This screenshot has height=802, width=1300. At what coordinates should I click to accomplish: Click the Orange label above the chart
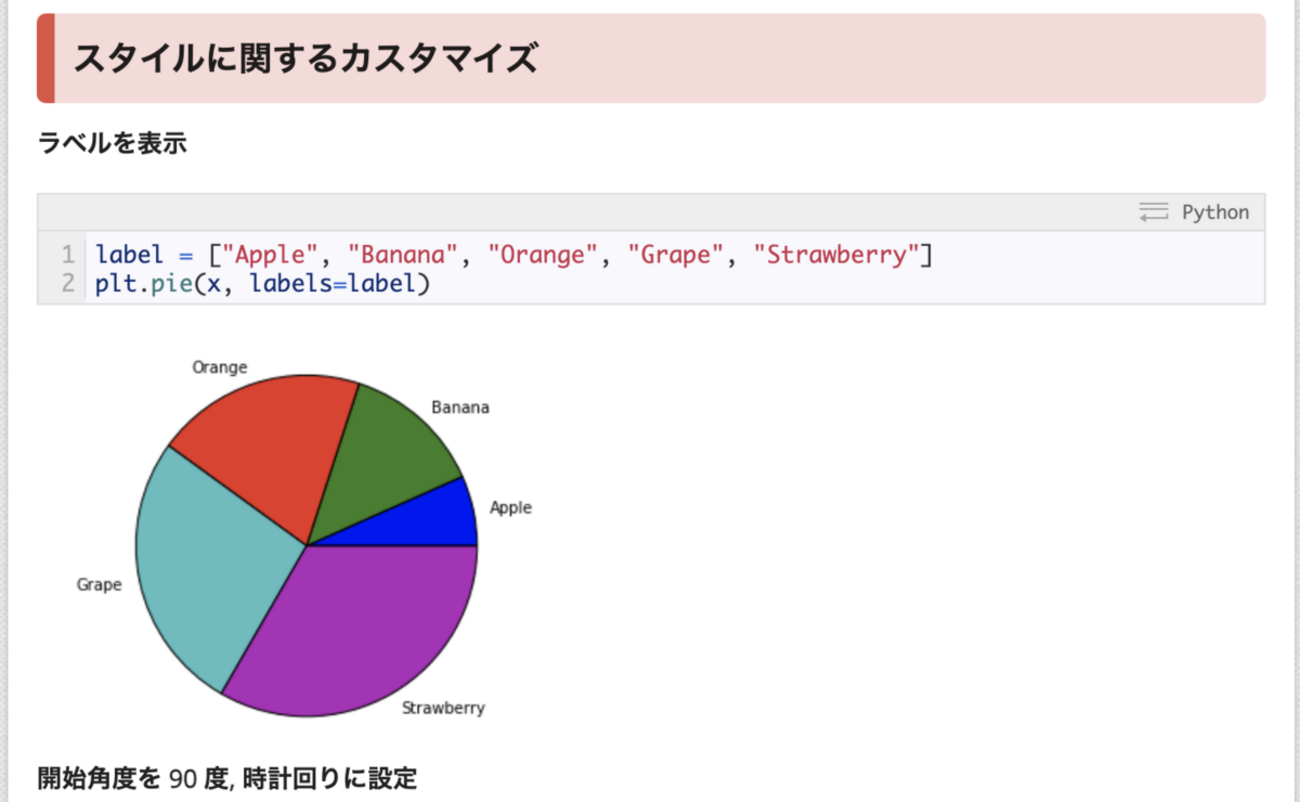(220, 367)
